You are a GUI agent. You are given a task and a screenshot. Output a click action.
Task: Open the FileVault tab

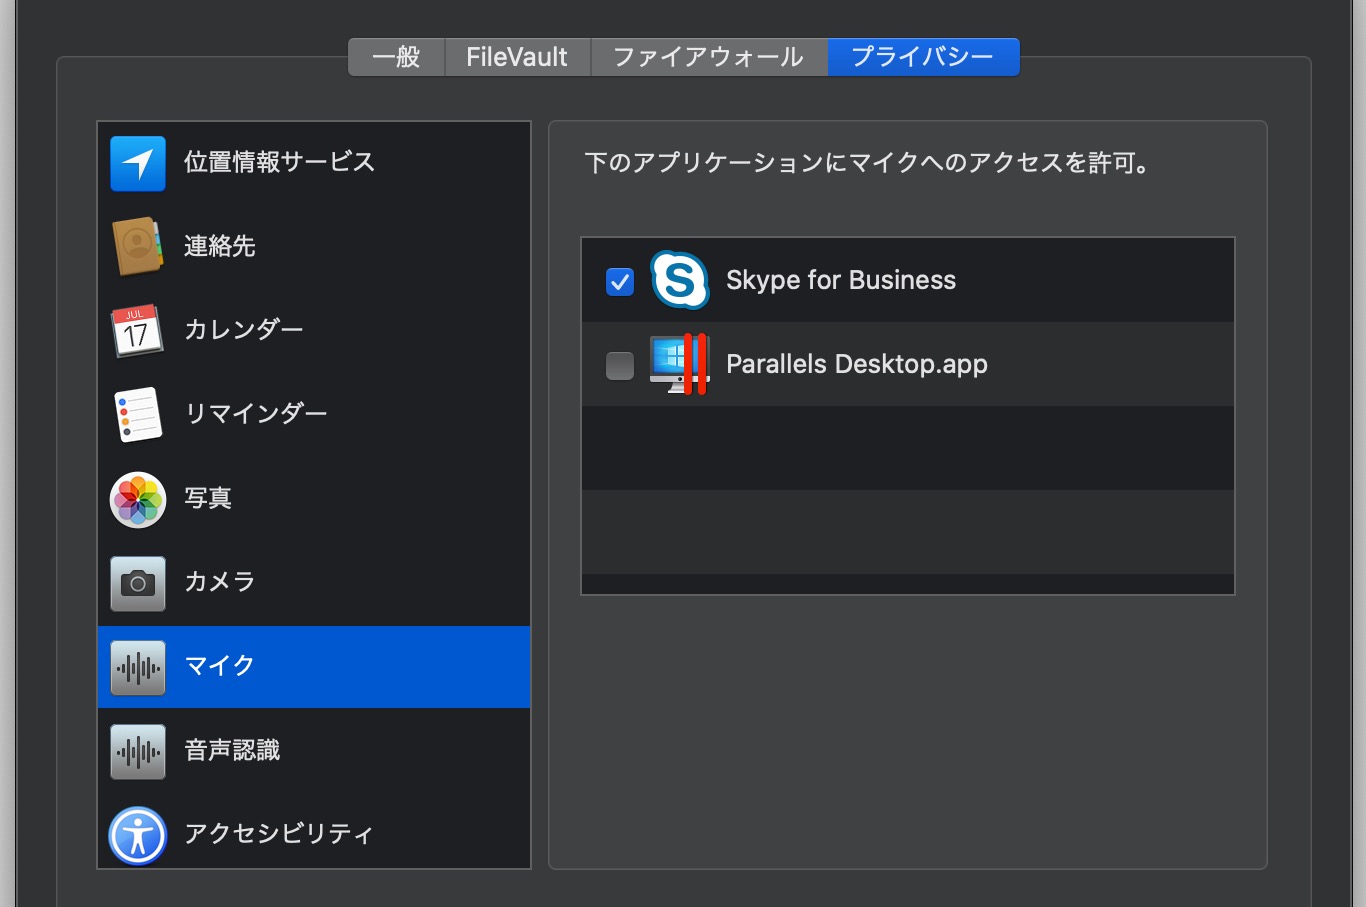[x=517, y=57]
